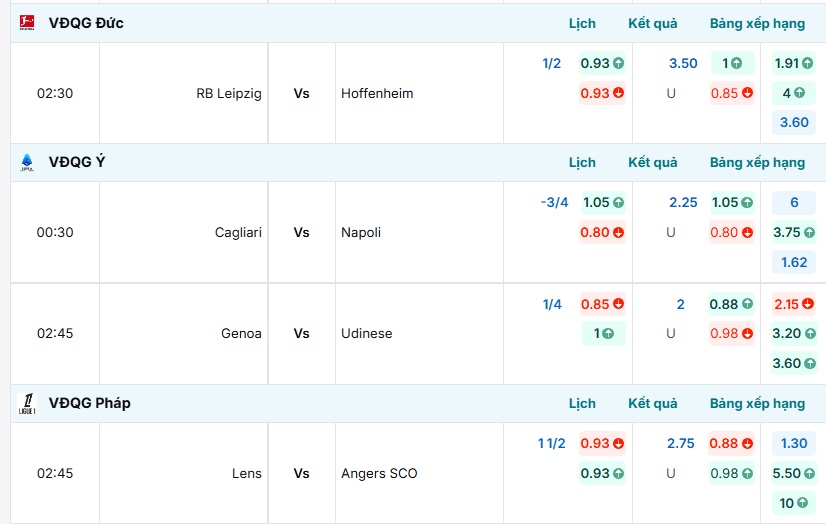
Task: Select the 1.30 odds for Lens match
Action: click(x=793, y=443)
